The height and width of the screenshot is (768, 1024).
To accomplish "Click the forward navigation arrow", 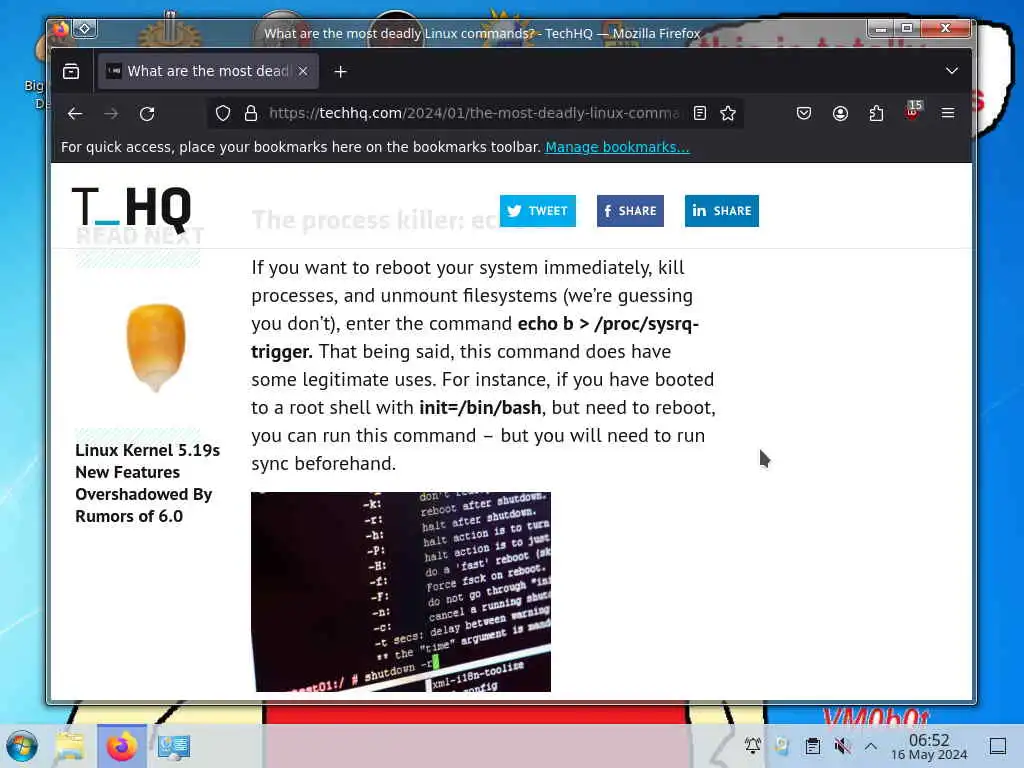I will pos(111,114).
